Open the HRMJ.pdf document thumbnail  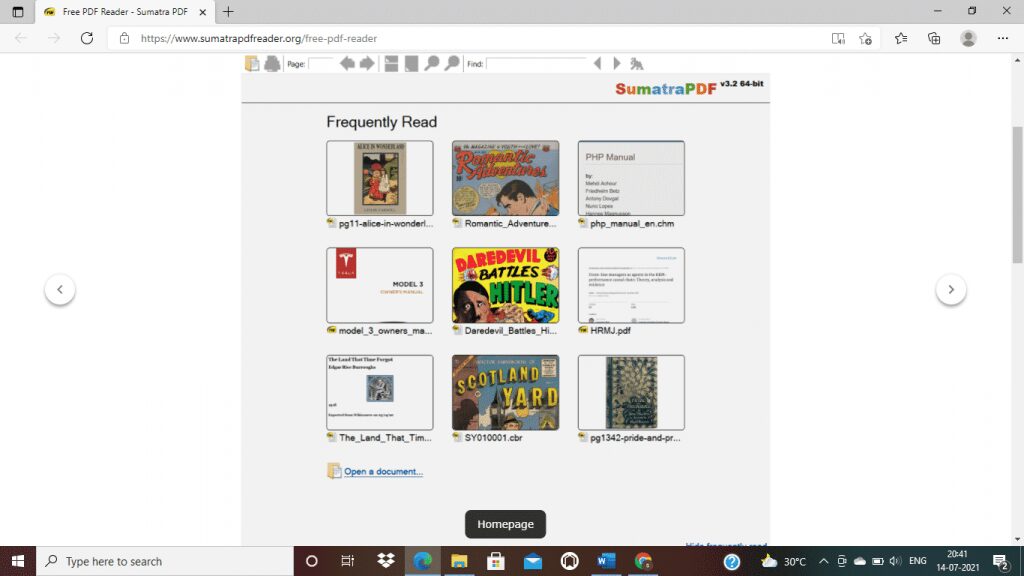(x=631, y=285)
